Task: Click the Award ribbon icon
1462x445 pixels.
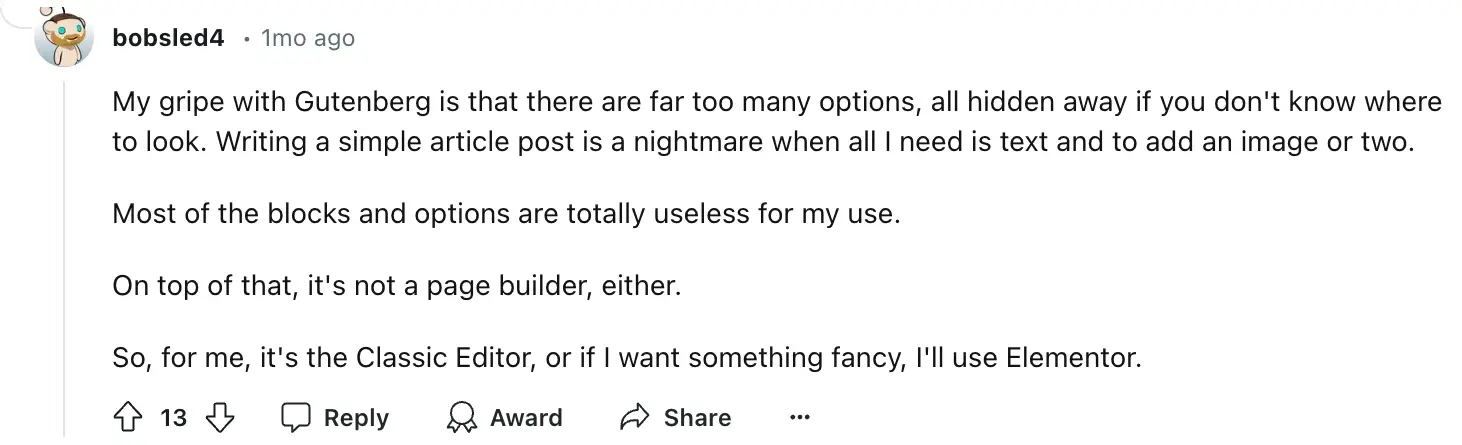Action: (x=462, y=417)
